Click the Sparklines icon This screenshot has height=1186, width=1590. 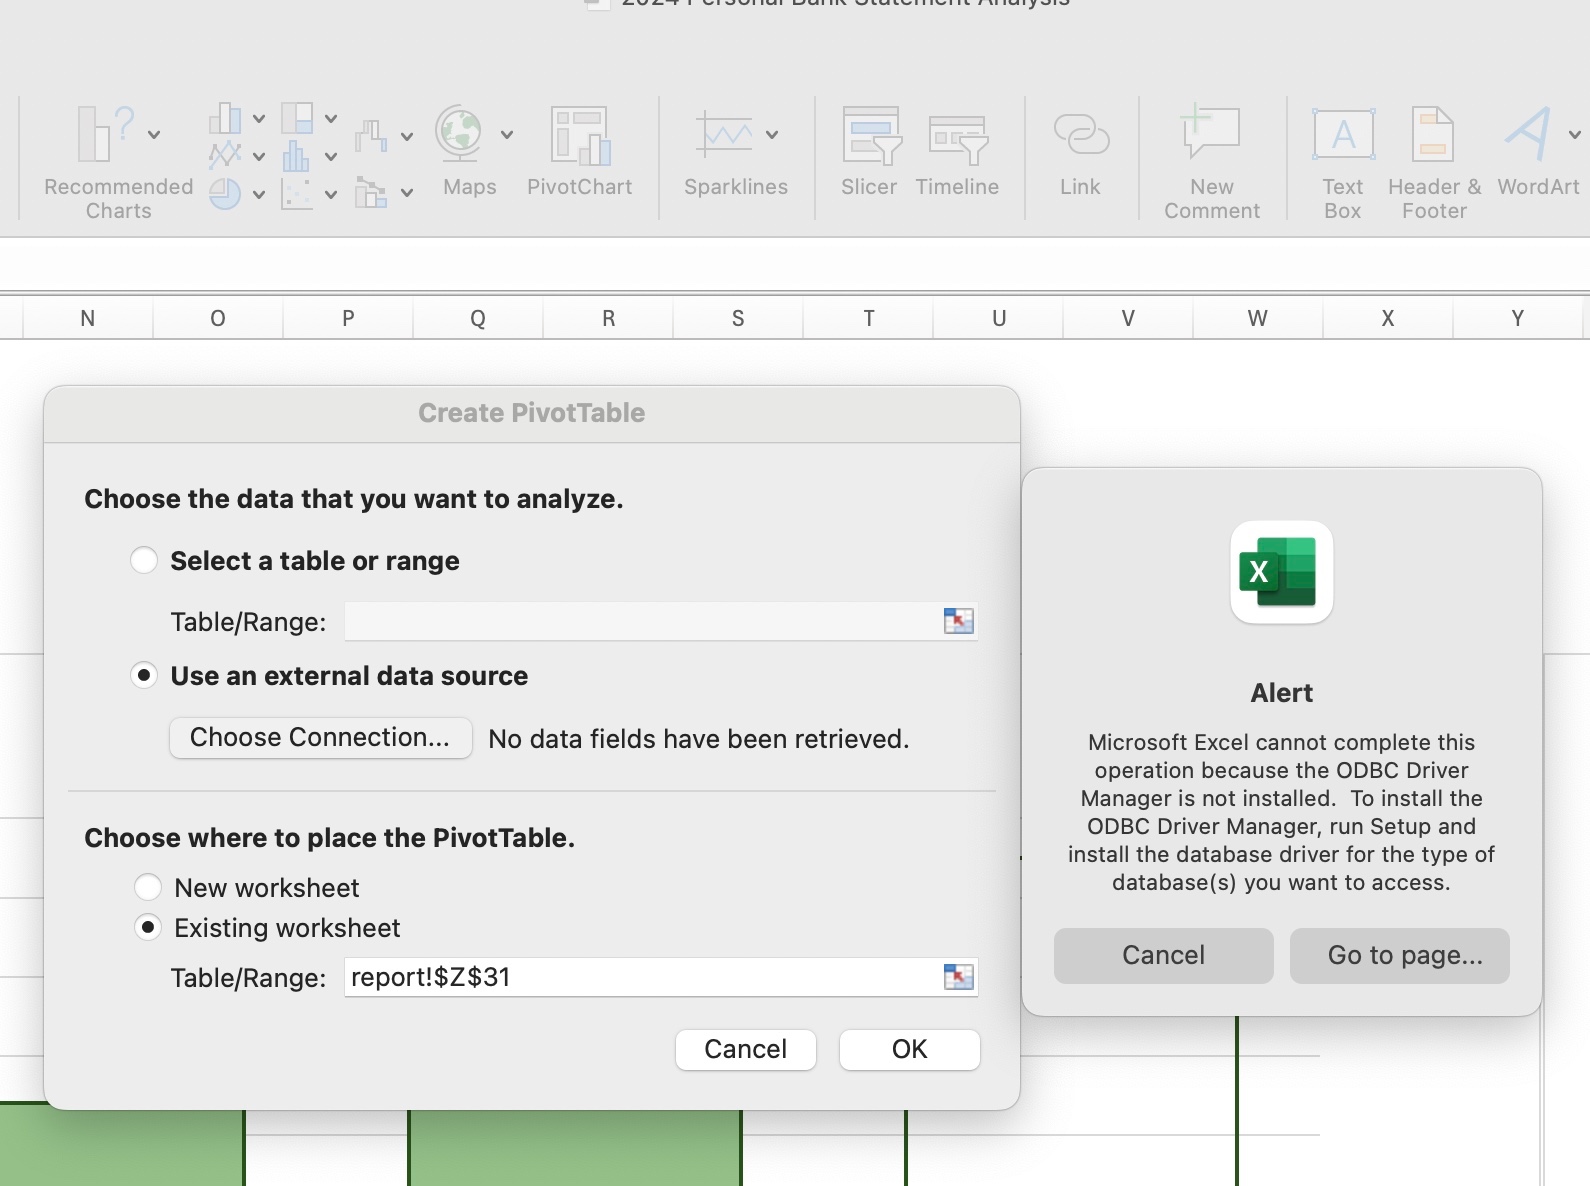coord(724,135)
